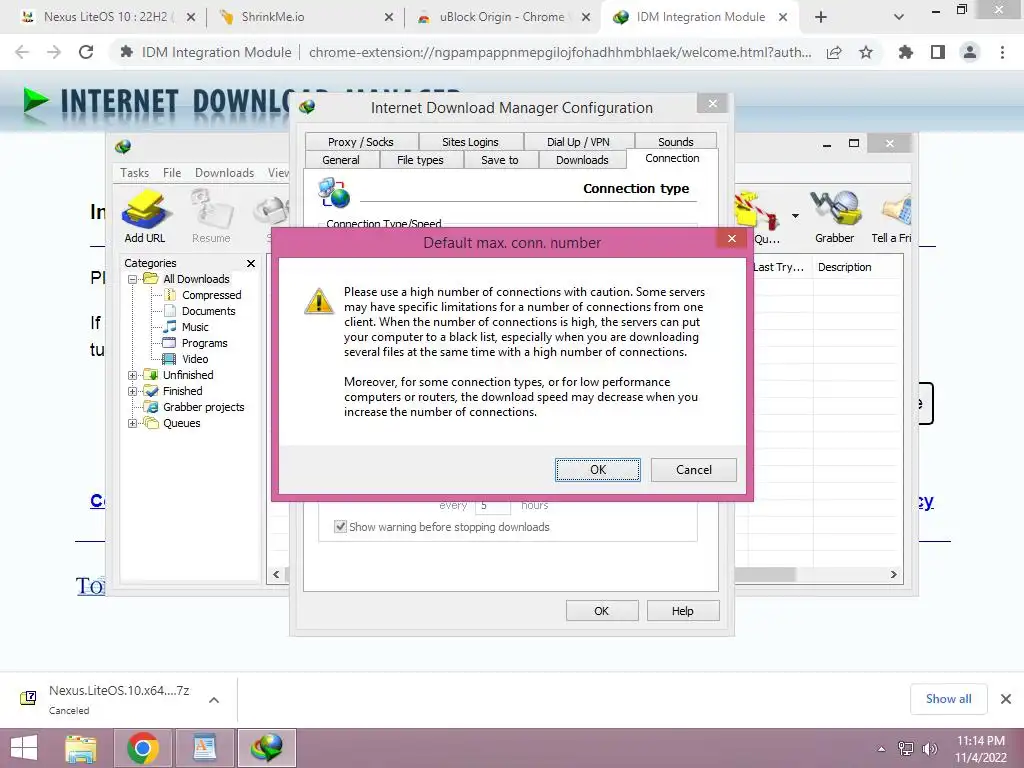Collapse the All Downloads tree node

133,280
